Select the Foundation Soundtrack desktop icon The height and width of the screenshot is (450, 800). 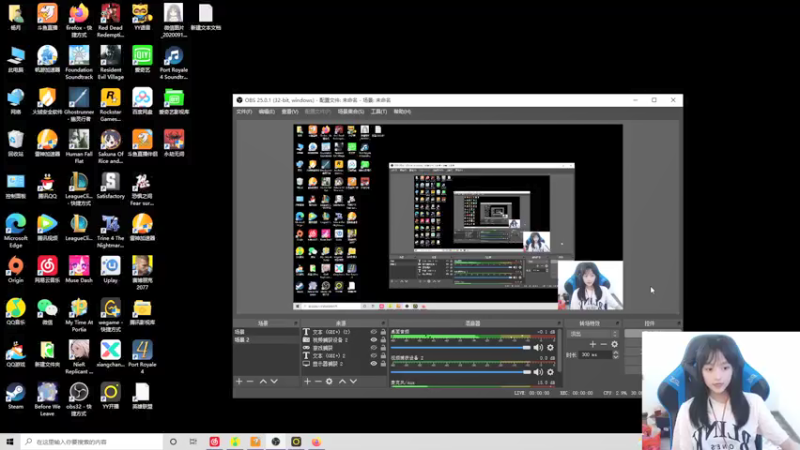point(79,63)
